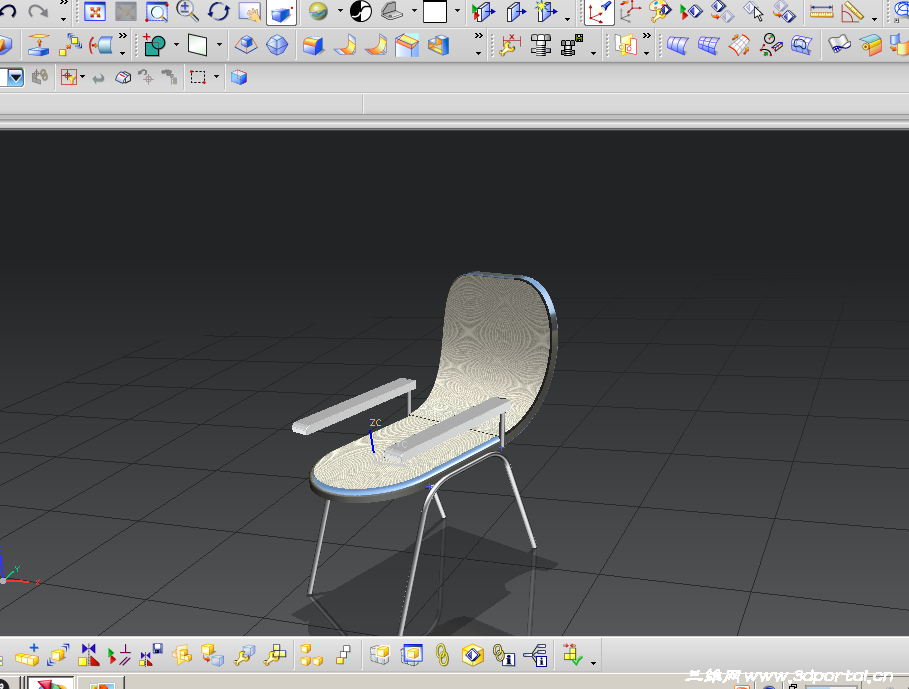The width and height of the screenshot is (909, 689).
Task: Click the black-and-white face analysis icon
Action: point(361,11)
